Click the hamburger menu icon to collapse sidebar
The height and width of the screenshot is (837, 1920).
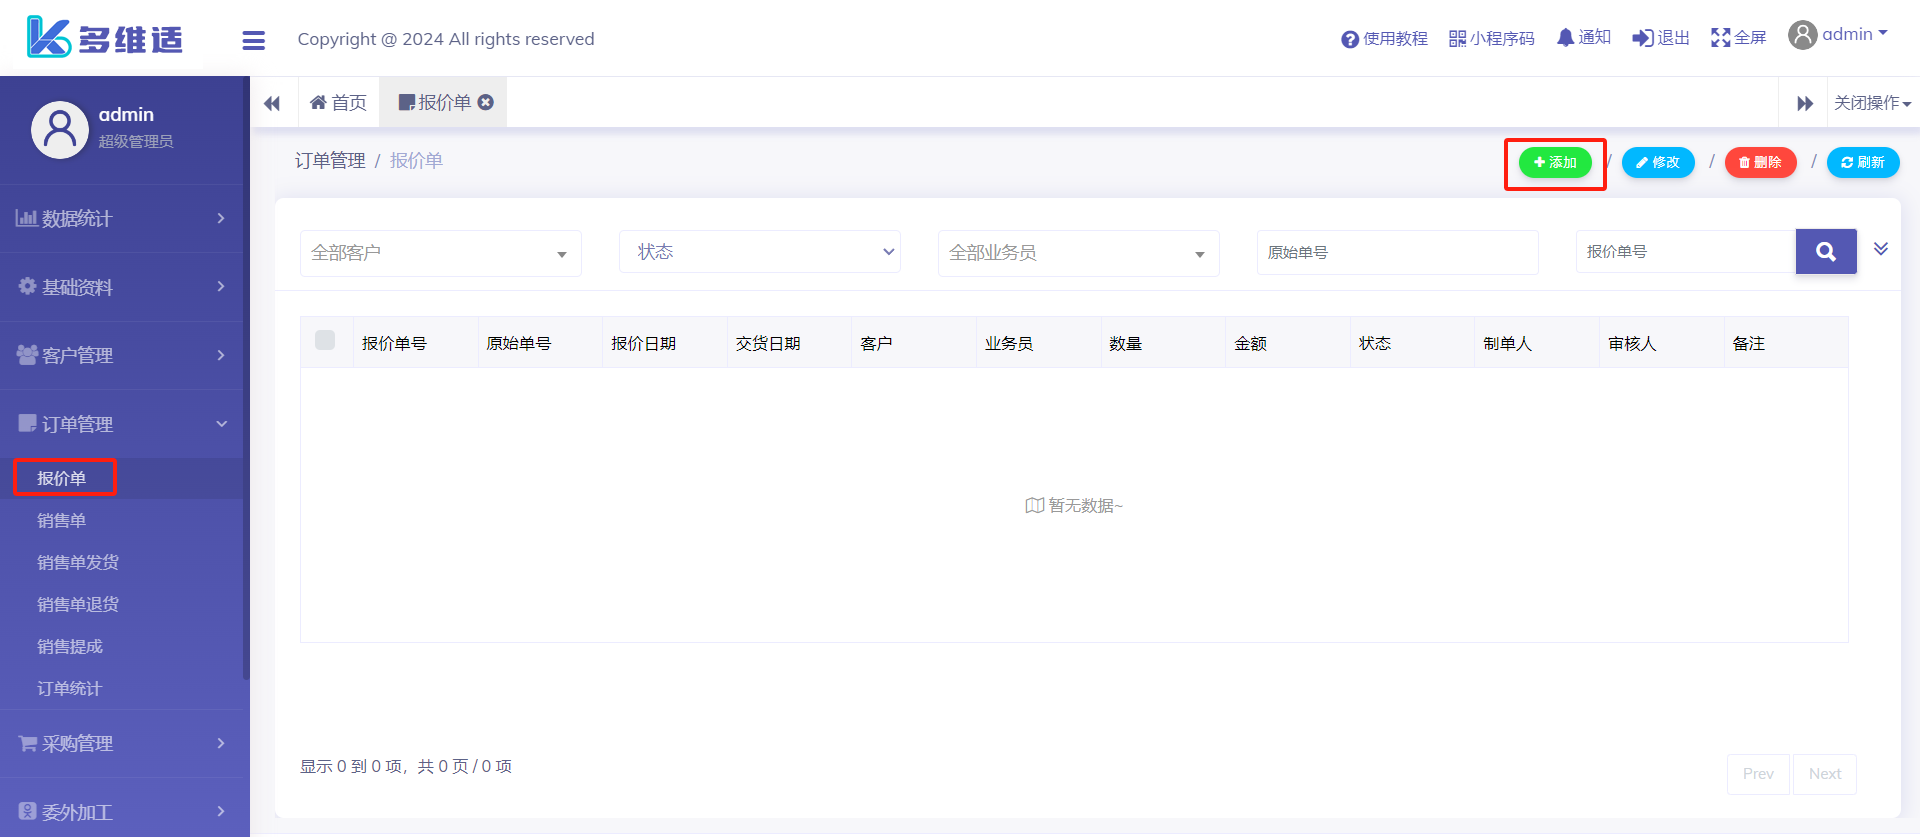click(254, 40)
